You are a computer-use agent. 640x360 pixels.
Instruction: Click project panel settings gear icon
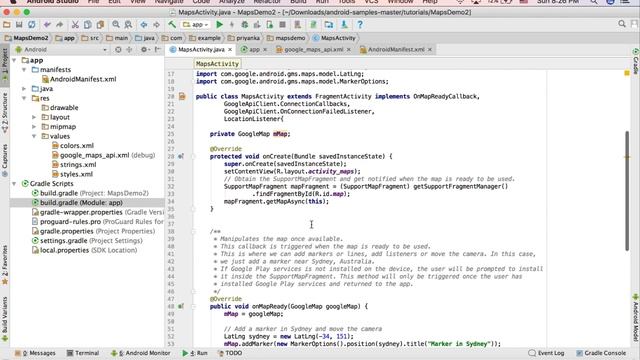(144, 49)
